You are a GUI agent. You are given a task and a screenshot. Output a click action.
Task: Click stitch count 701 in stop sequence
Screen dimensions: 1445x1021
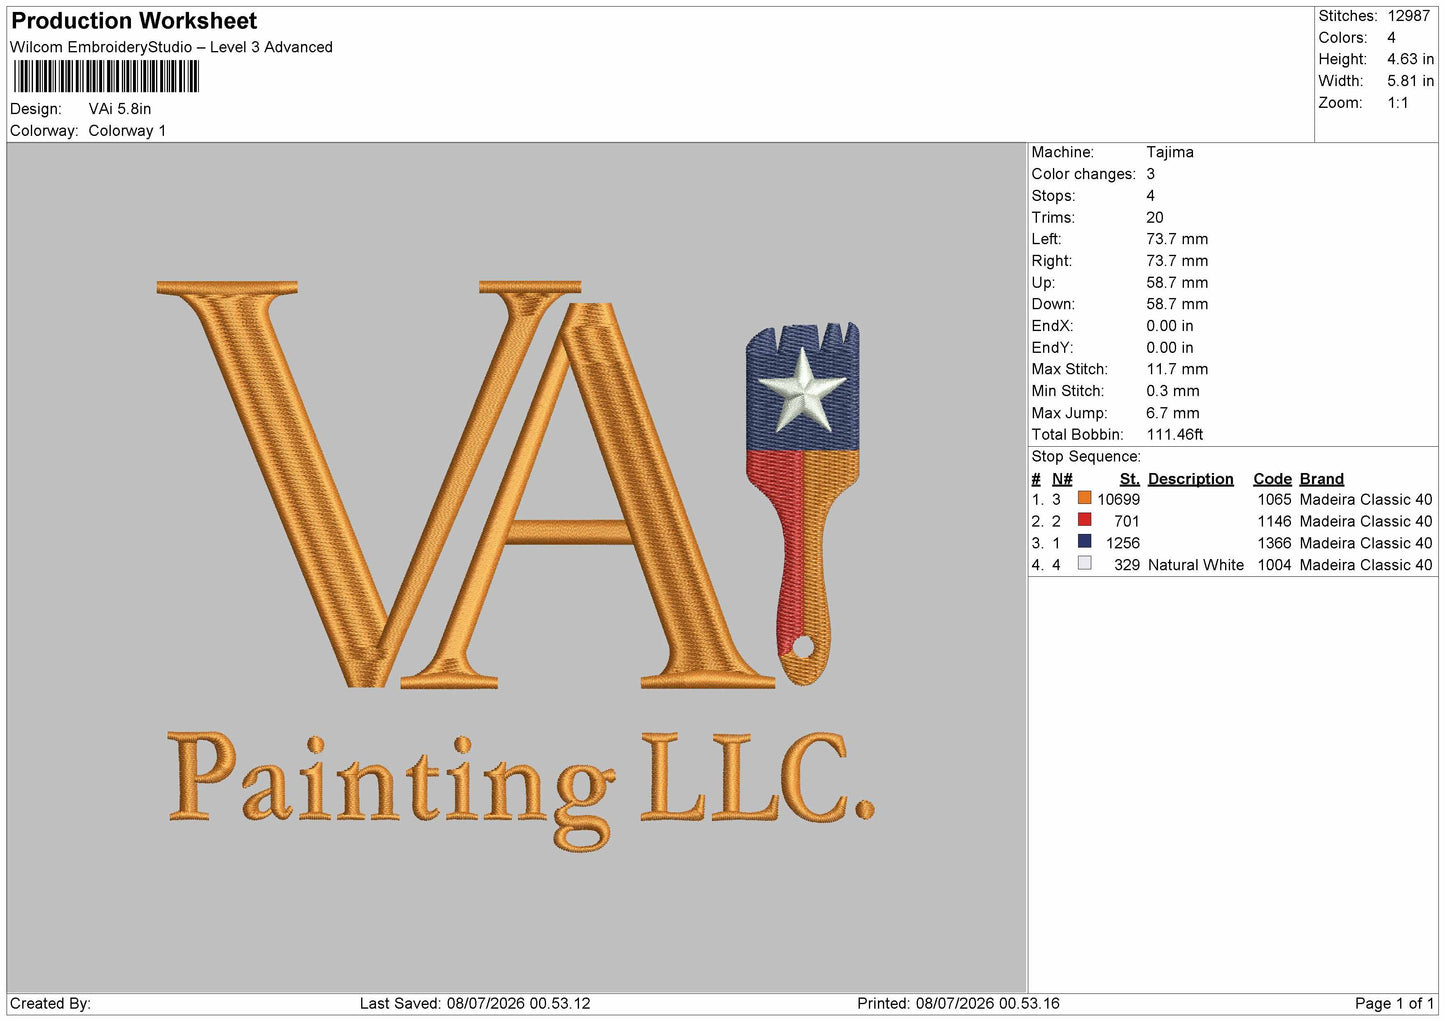[x=1127, y=521]
